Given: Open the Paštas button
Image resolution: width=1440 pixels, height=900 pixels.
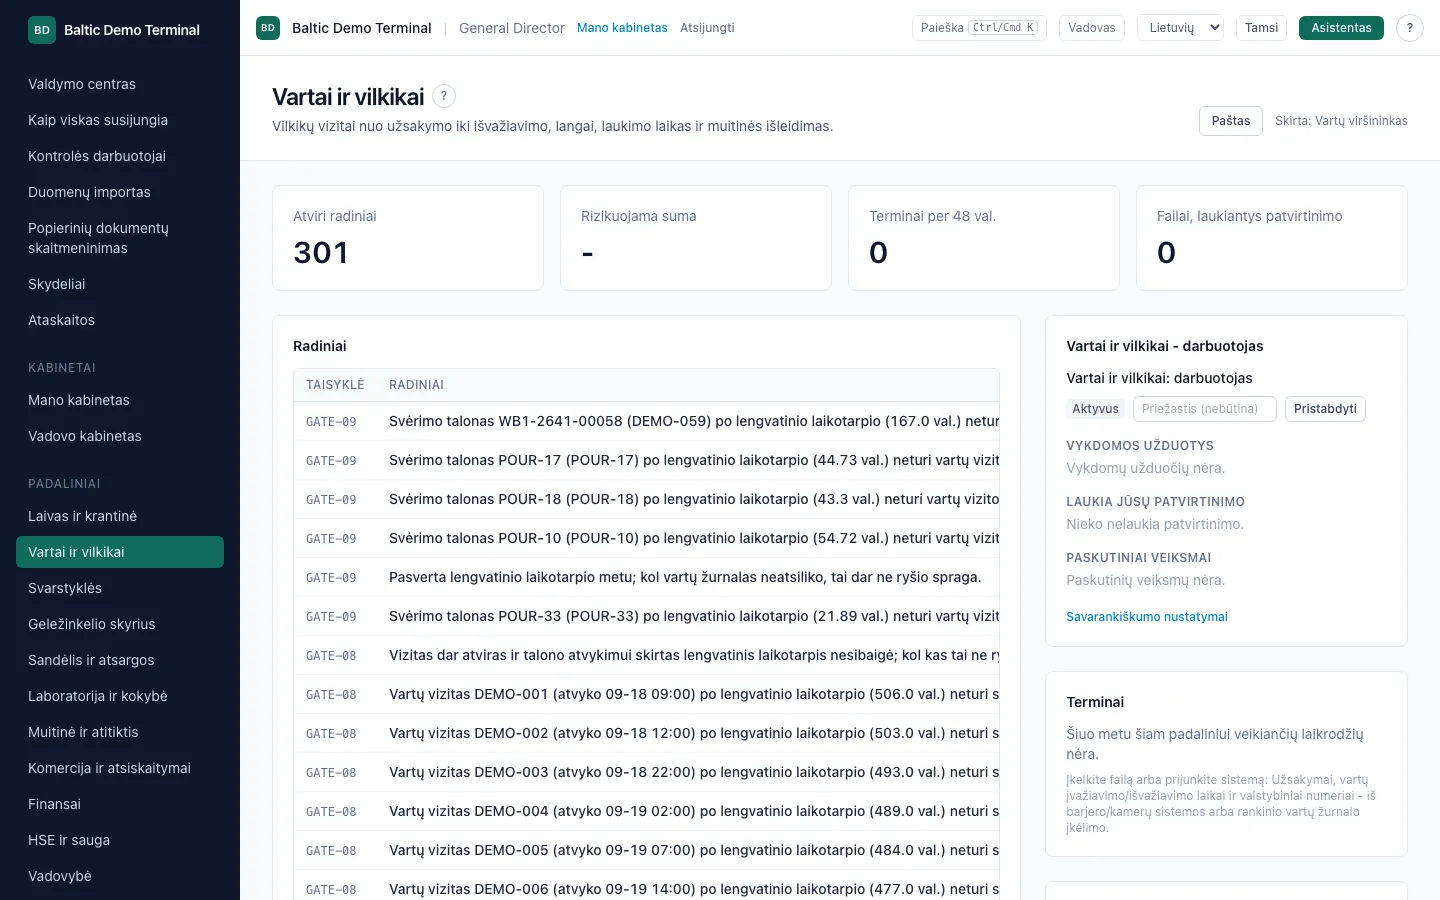Looking at the screenshot, I should pos(1231,121).
